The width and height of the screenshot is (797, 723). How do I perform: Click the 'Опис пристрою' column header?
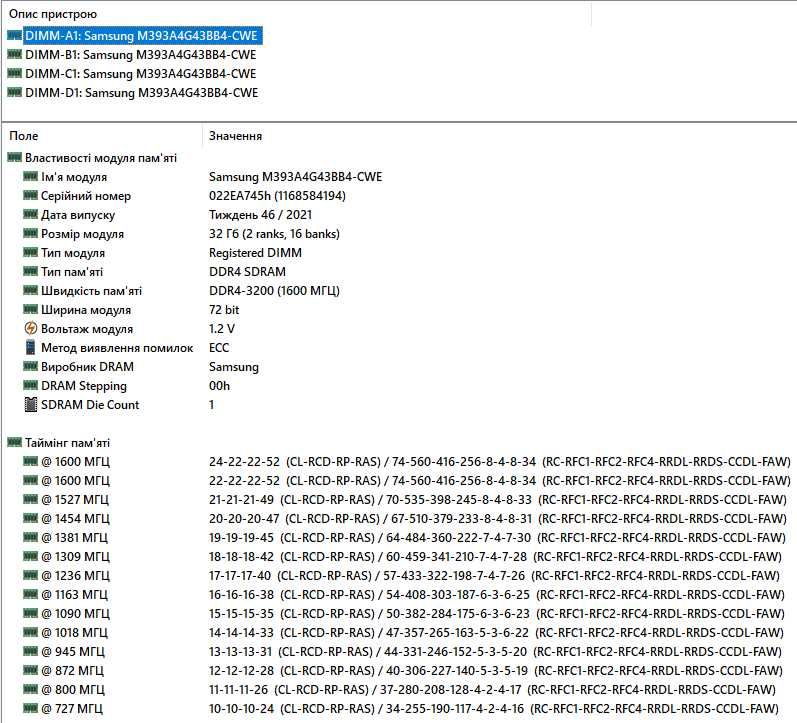coord(53,14)
